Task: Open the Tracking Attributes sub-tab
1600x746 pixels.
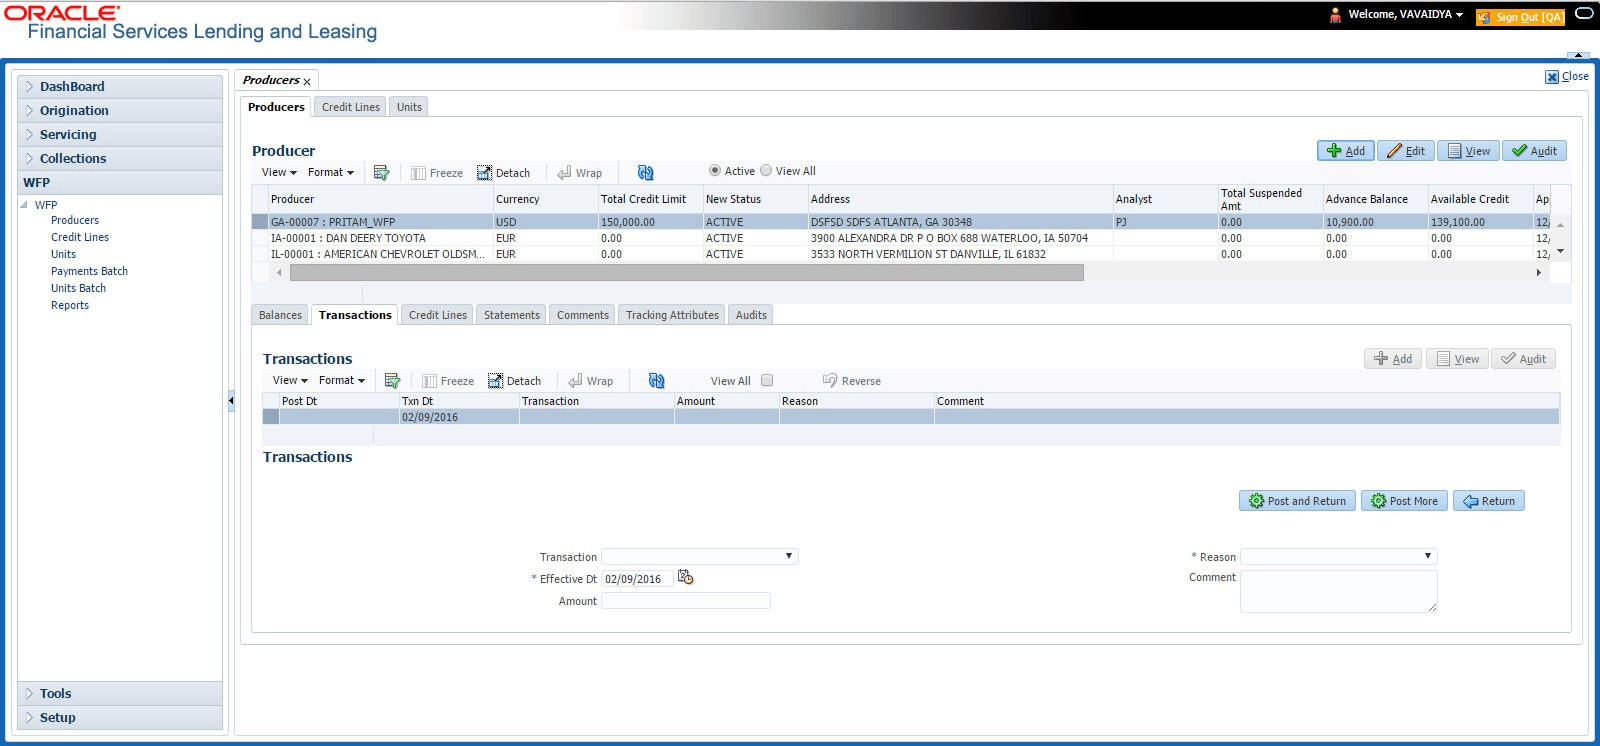Action: click(x=672, y=315)
